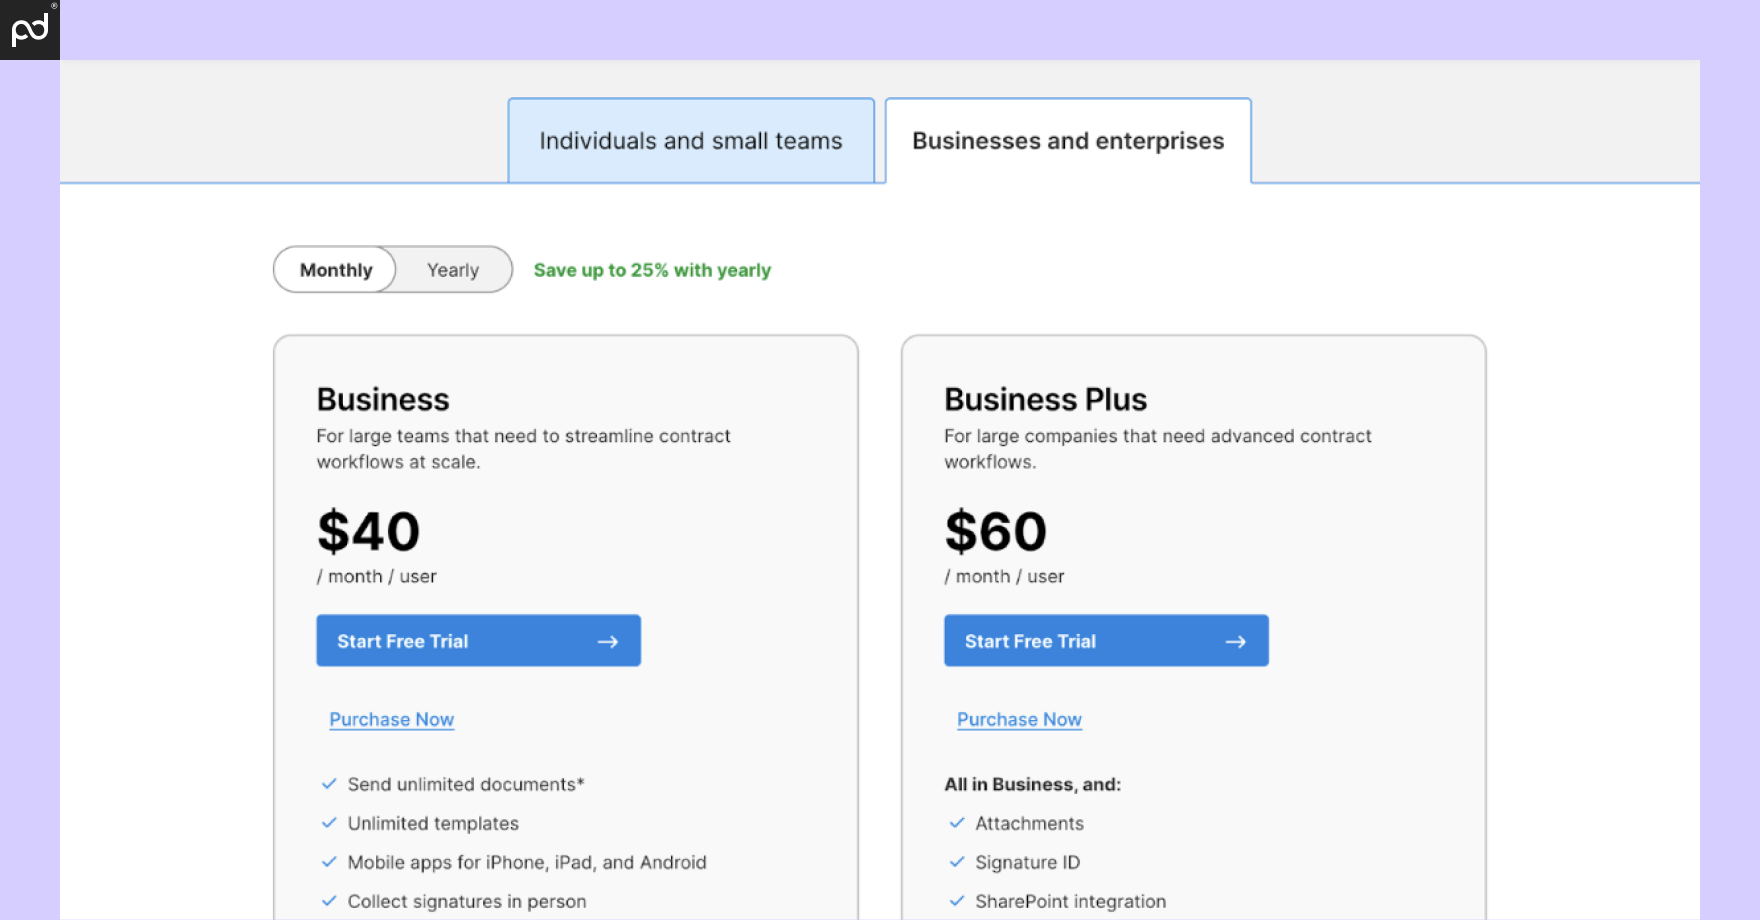
Task: Select the Monthly billing option
Action: click(x=335, y=269)
